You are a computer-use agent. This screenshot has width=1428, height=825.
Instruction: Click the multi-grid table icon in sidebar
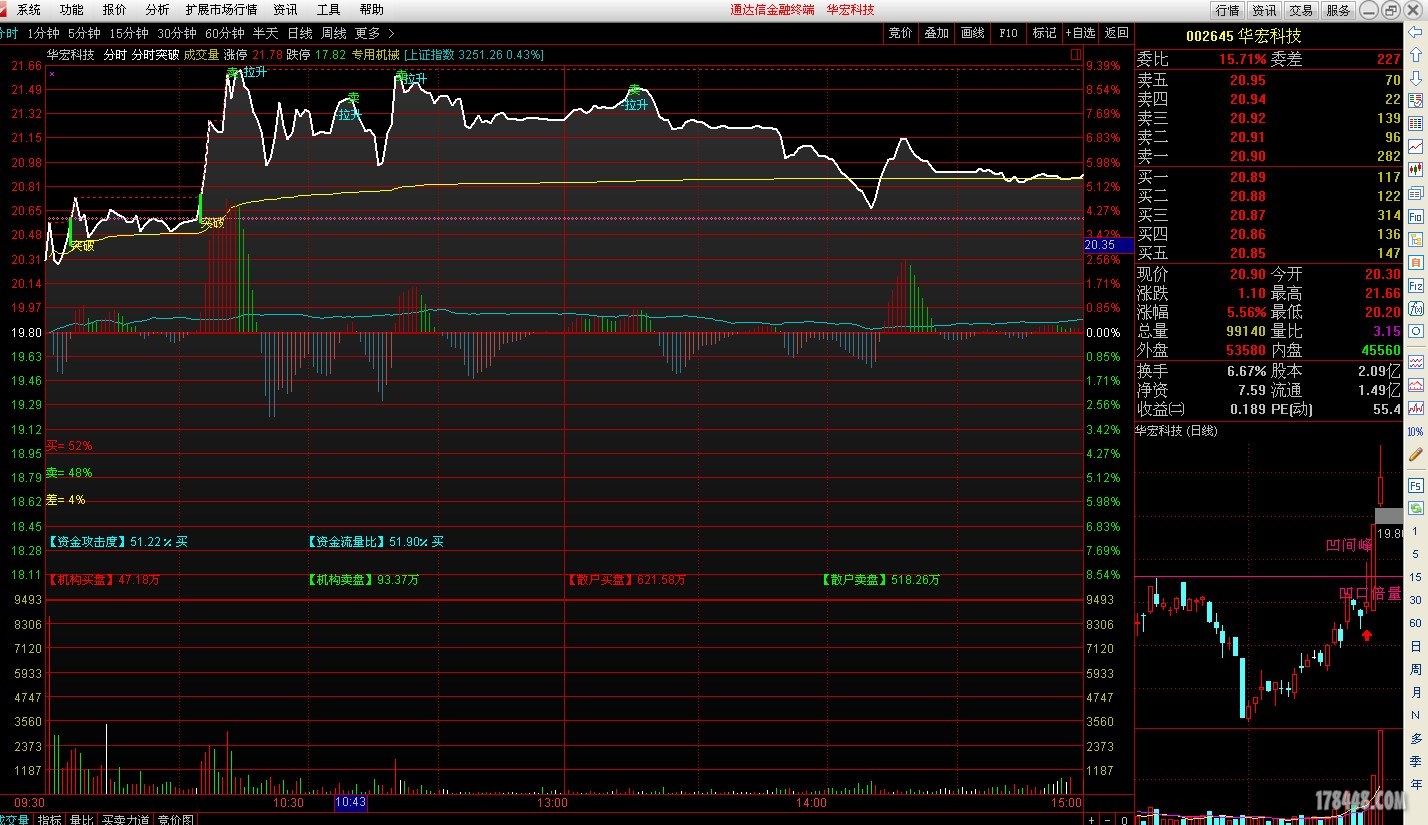[x=1416, y=123]
